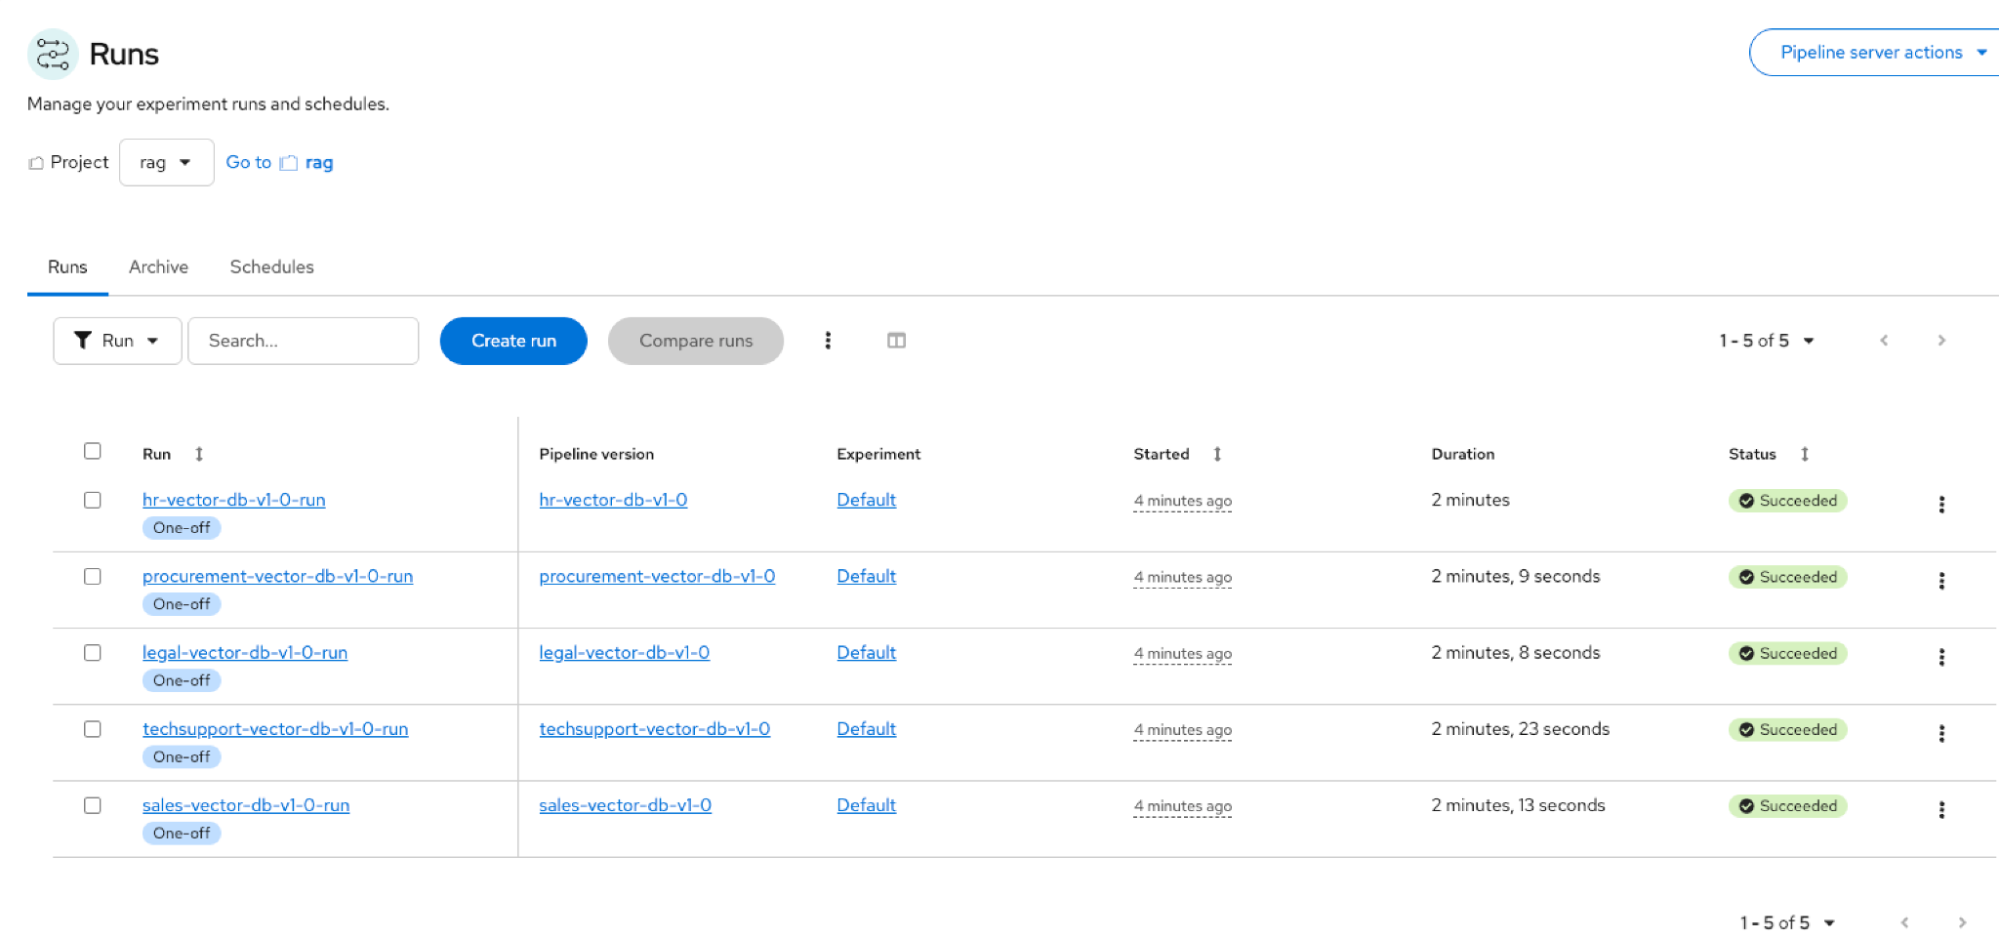Sort the table by Run name

198,453
